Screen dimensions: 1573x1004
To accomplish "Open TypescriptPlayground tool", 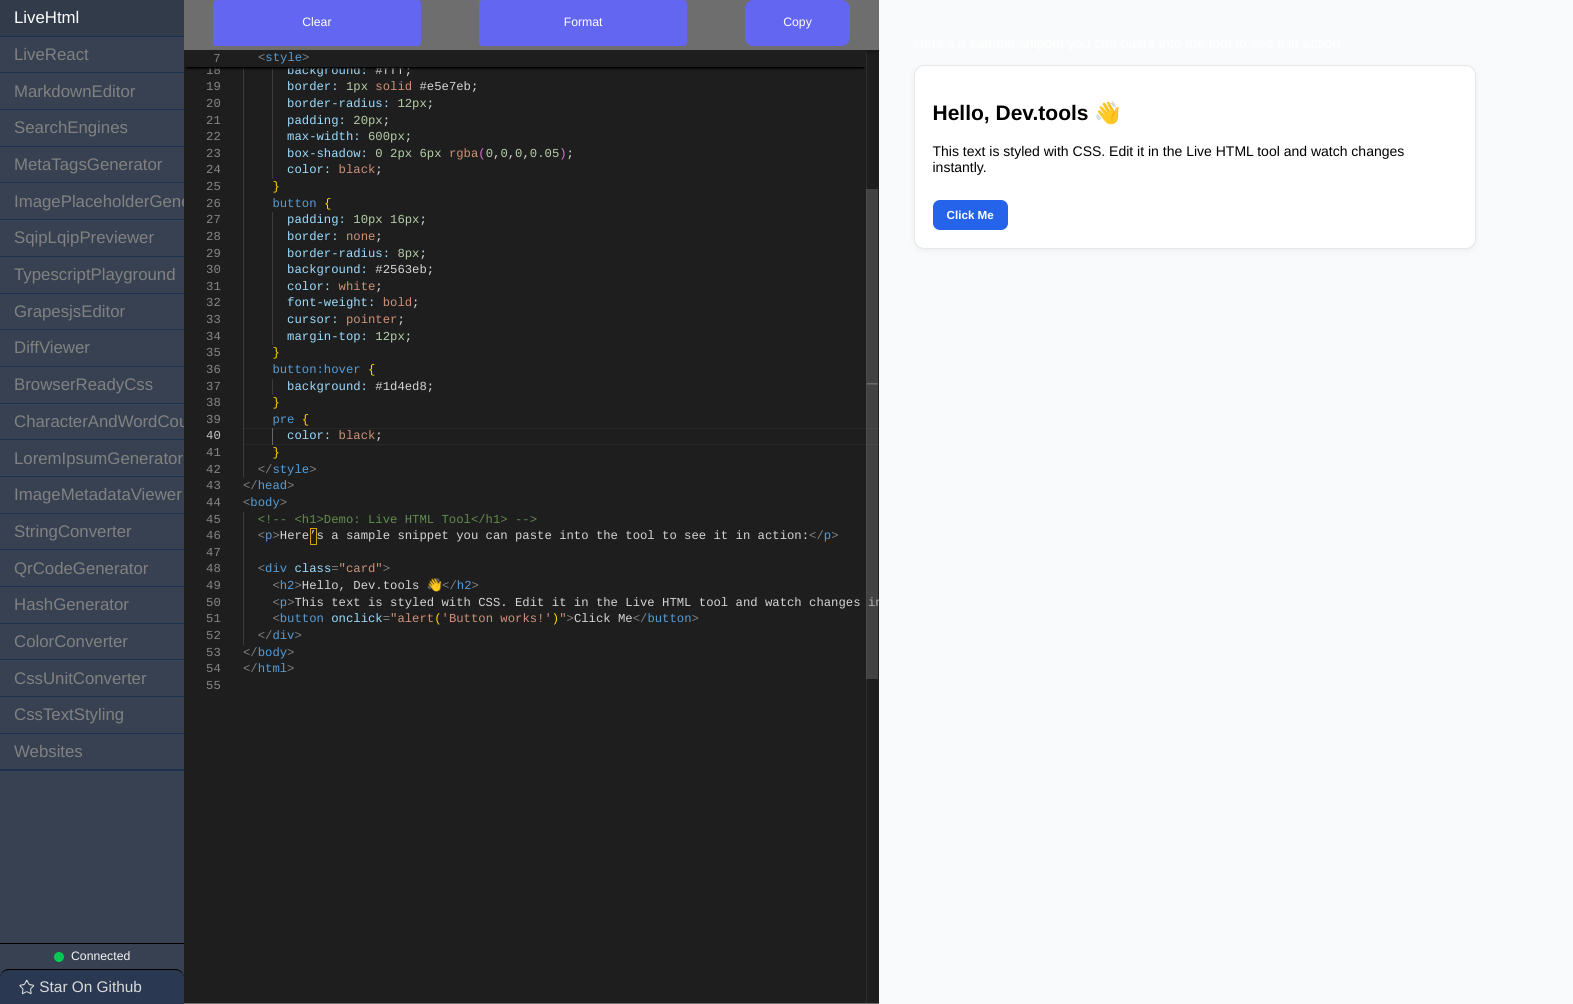I will tap(92, 275).
